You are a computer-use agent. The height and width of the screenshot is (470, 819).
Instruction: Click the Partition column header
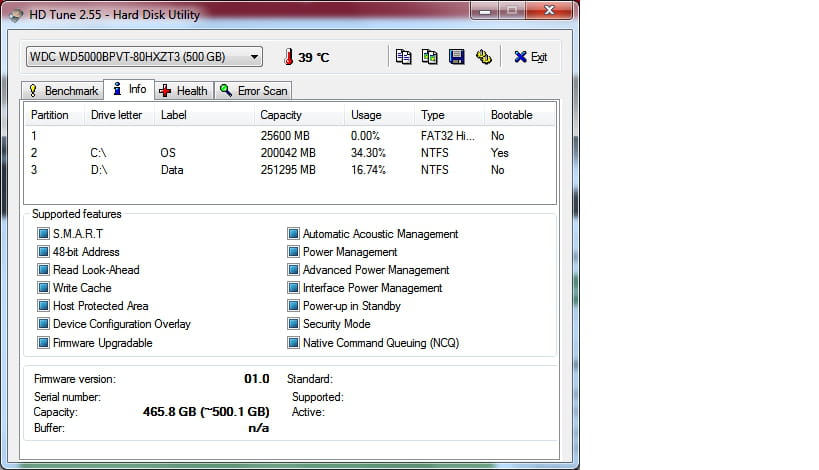[54, 115]
